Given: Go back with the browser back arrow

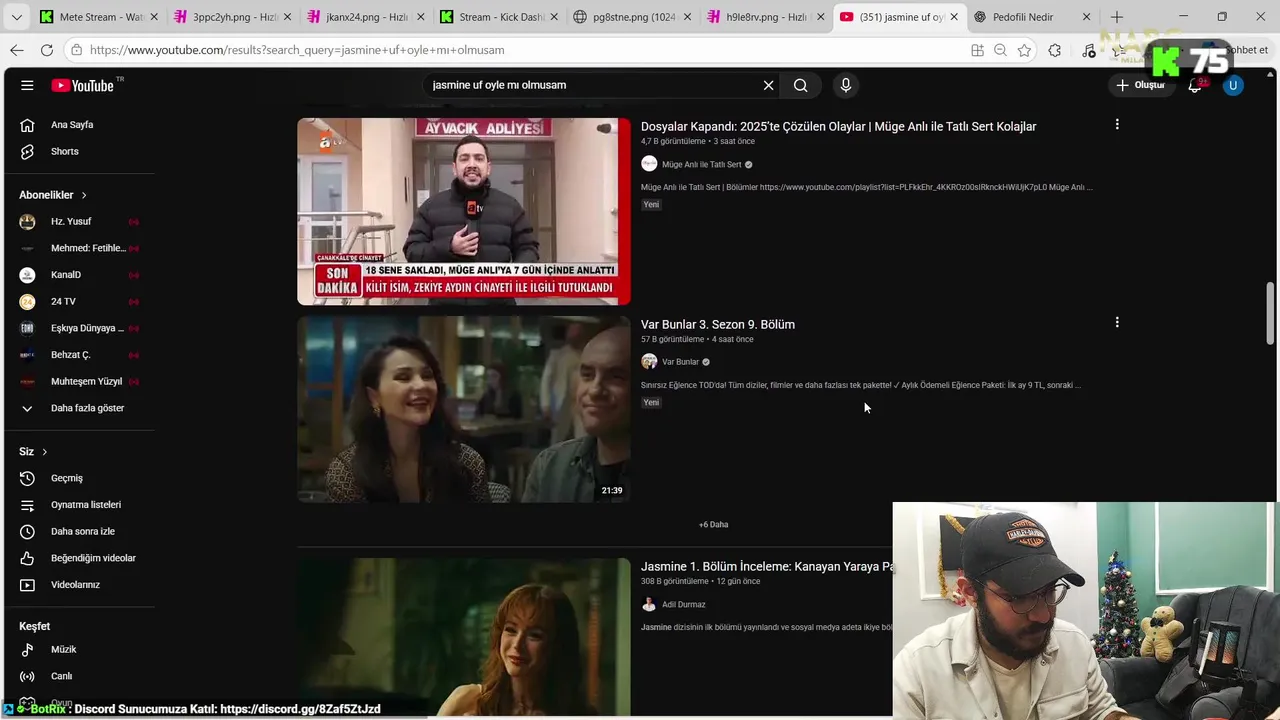Looking at the screenshot, I should pyautogui.click(x=17, y=50).
